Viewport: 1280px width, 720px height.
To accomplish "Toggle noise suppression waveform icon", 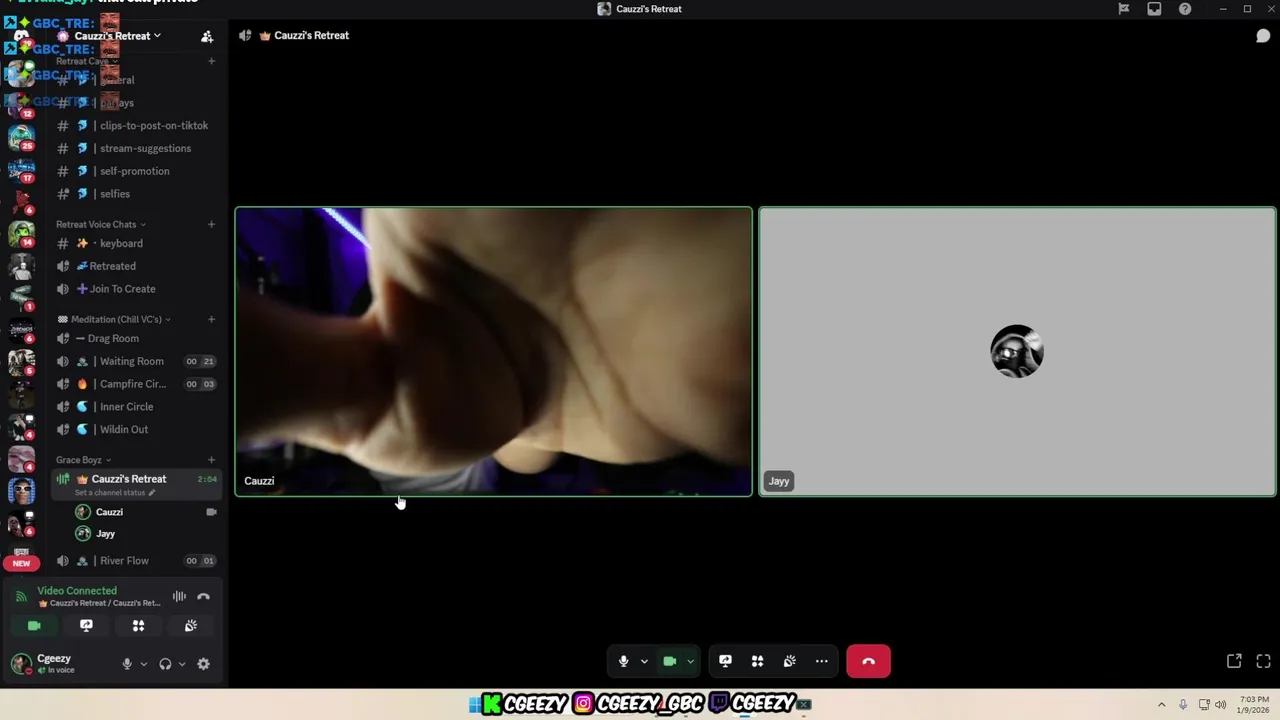I will [179, 597].
